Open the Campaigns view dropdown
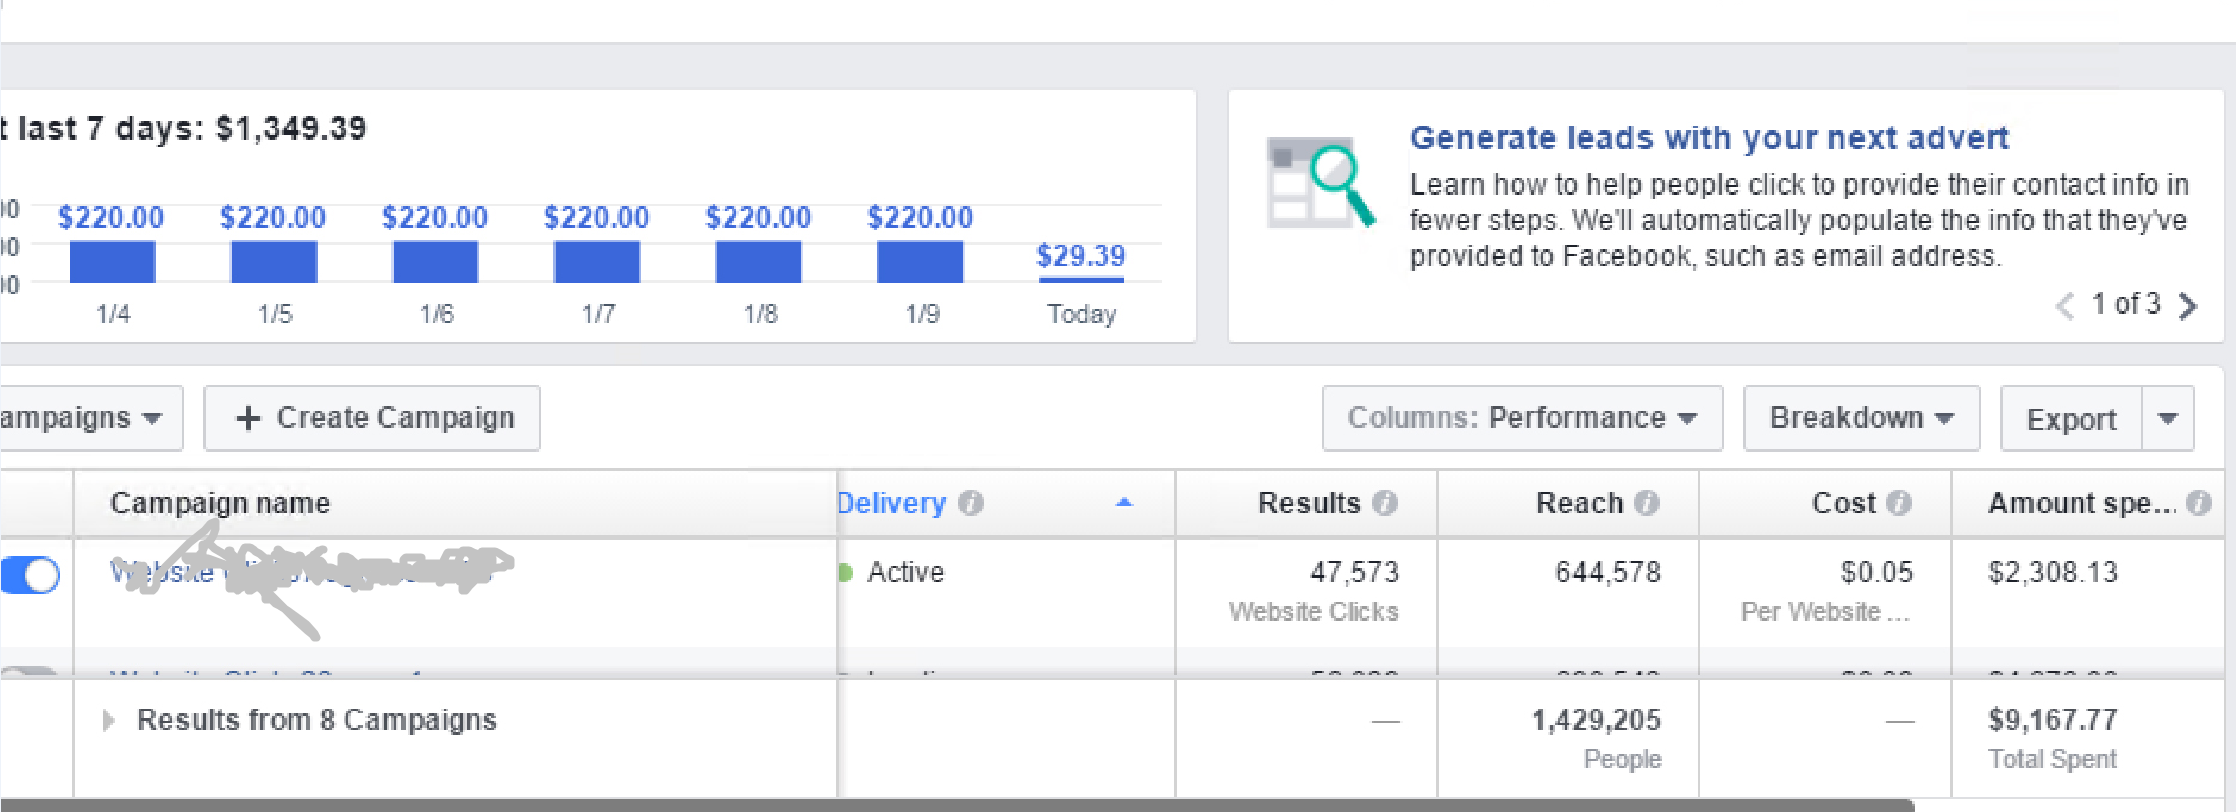The image size is (2236, 812). (x=90, y=418)
